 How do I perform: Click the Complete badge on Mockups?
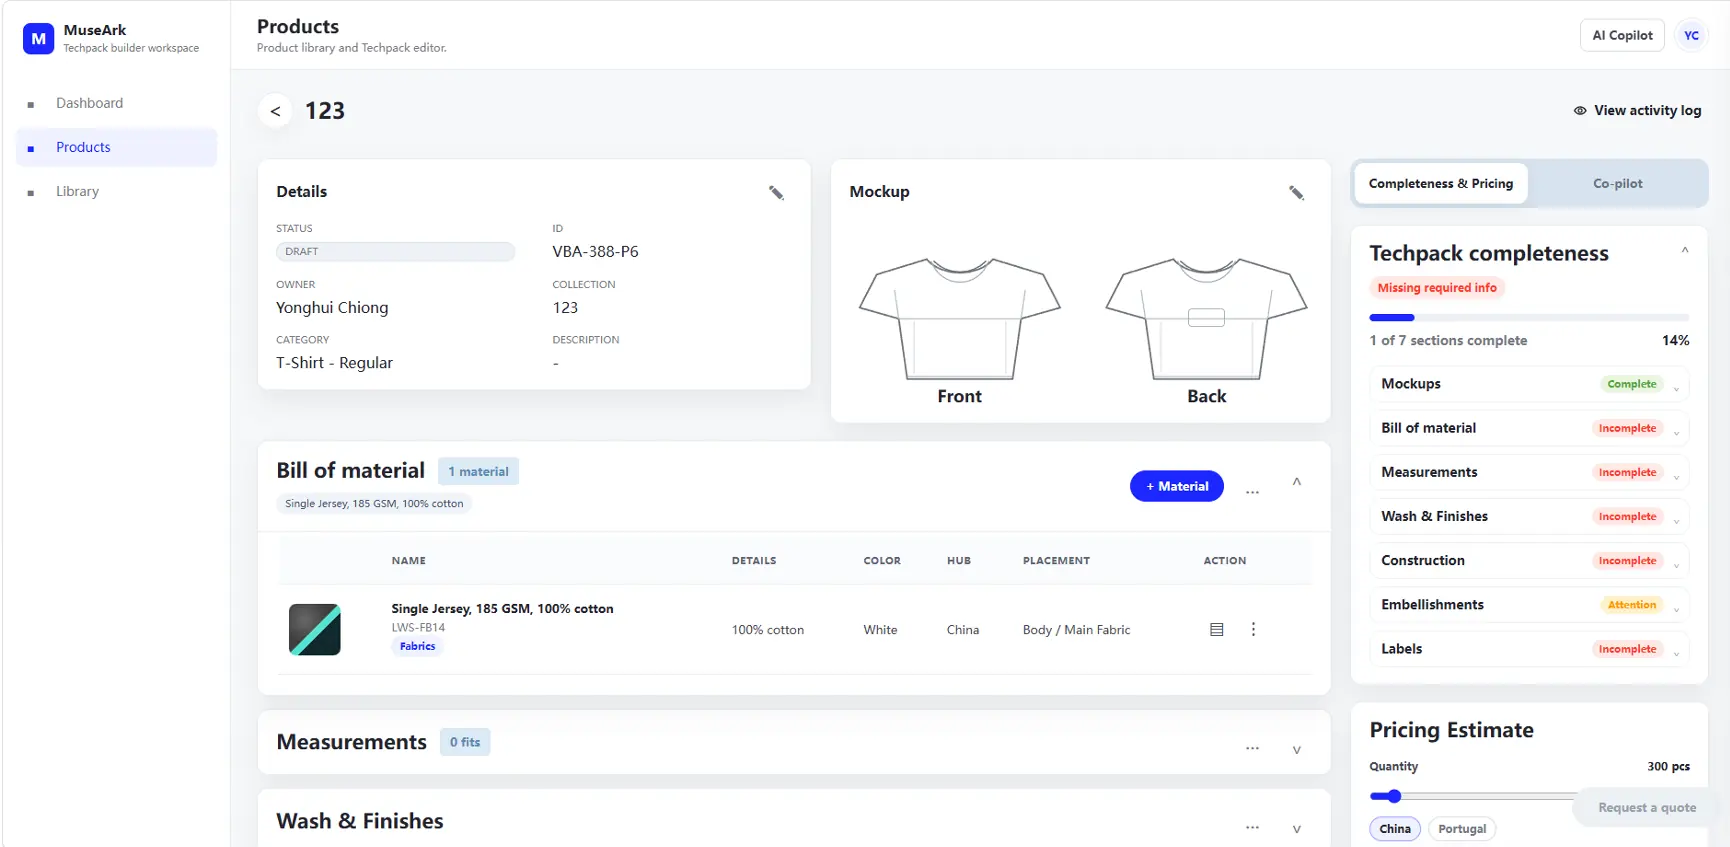pyautogui.click(x=1631, y=384)
